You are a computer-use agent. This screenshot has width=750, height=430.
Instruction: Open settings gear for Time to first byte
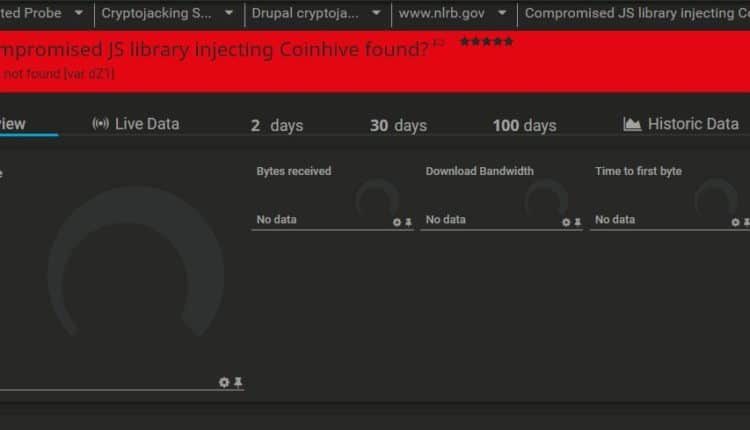pyautogui.click(x=735, y=222)
